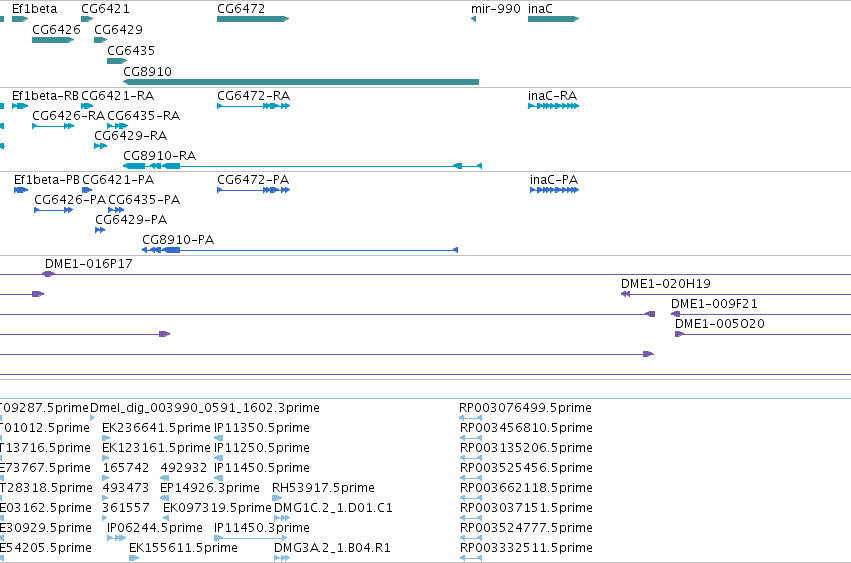Select the RP003037151.5prime EST label
Screen dimensions: 851x563
tap(526, 508)
